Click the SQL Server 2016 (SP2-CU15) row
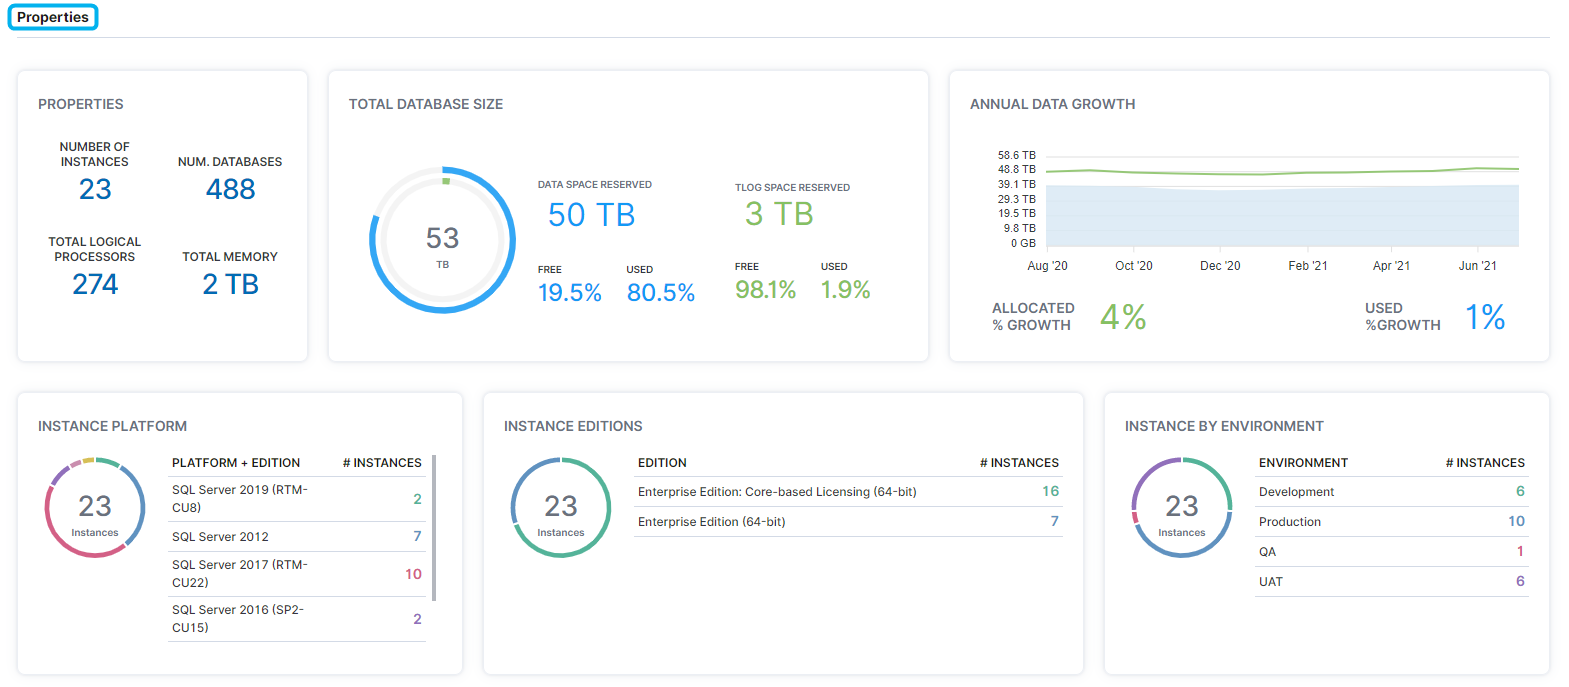Viewport: 1569px width, 687px height. click(x=297, y=619)
